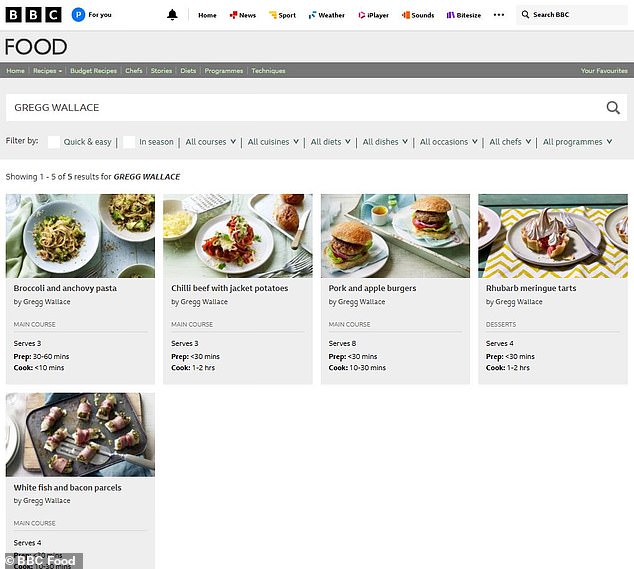
Task: Toggle the In season checkbox
Action: point(129,142)
